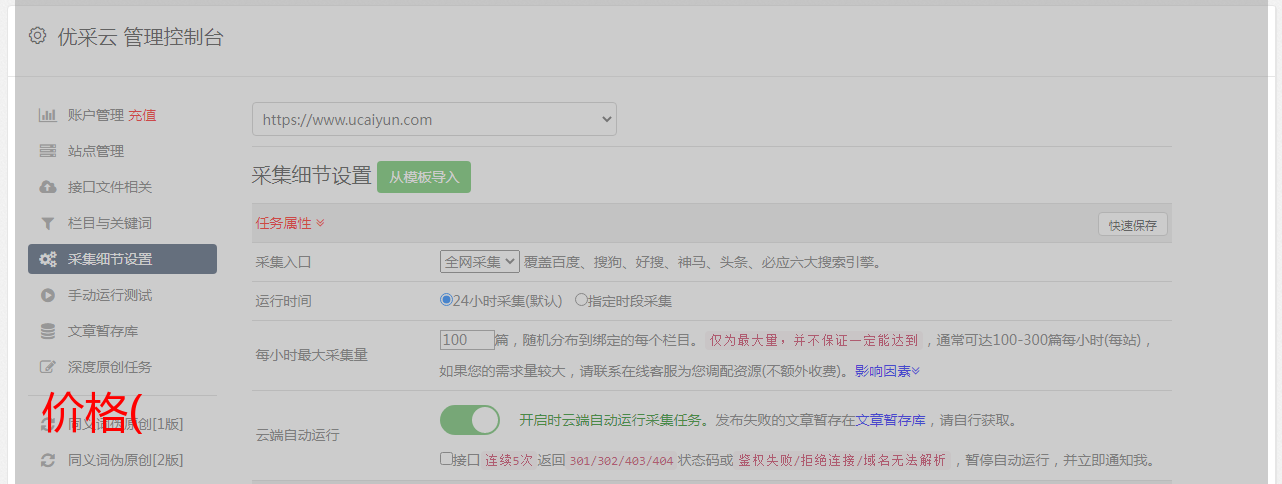The width and height of the screenshot is (1282, 484).
Task: Collapse the 任务属性 section
Action: pyautogui.click(x=290, y=223)
